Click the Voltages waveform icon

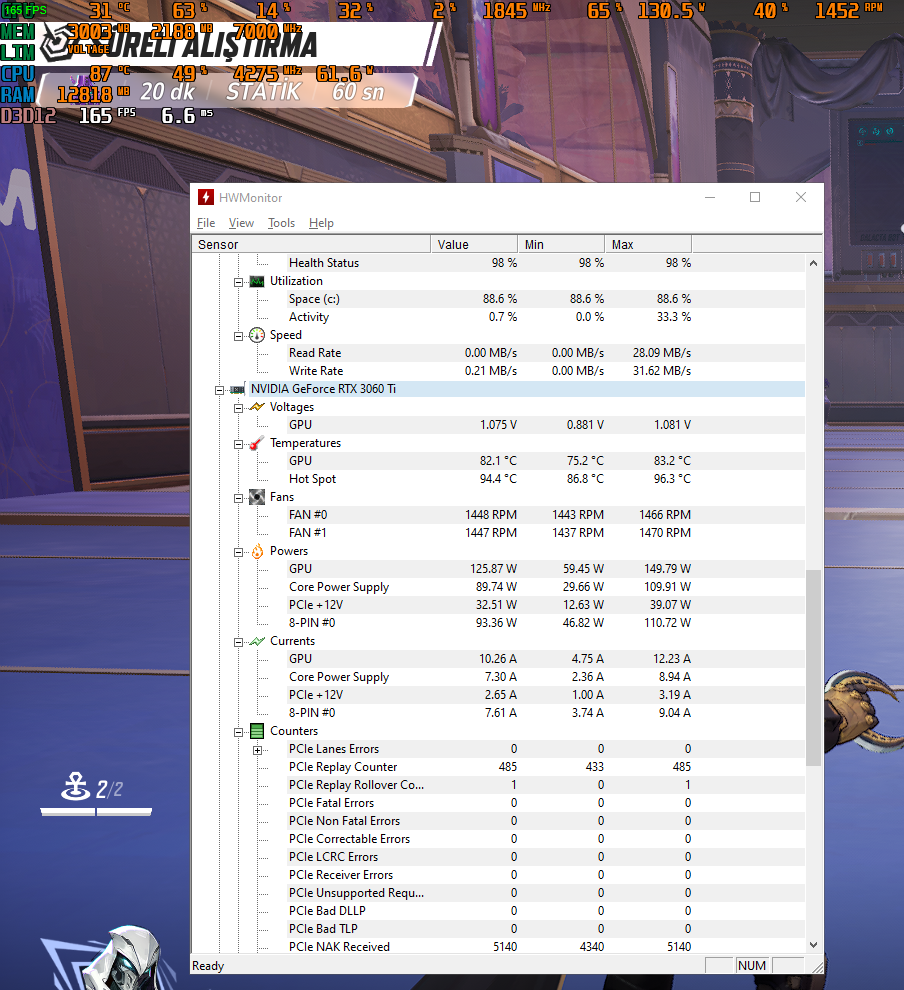tap(256, 407)
